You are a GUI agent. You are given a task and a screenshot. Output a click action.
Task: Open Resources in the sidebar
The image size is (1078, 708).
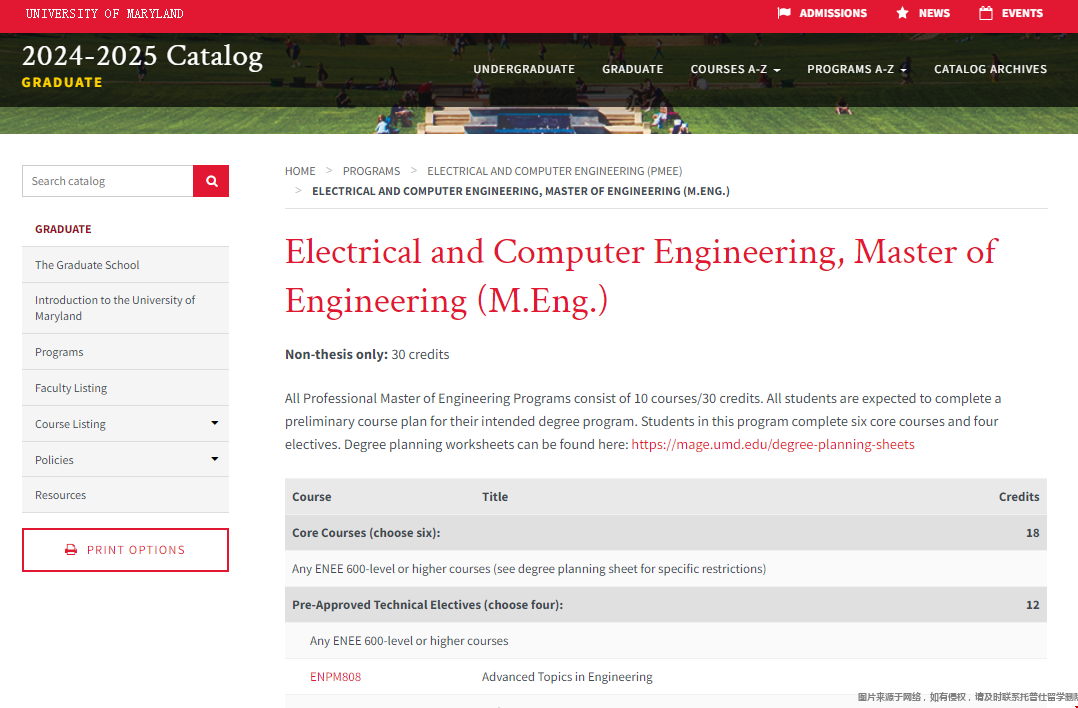125,495
